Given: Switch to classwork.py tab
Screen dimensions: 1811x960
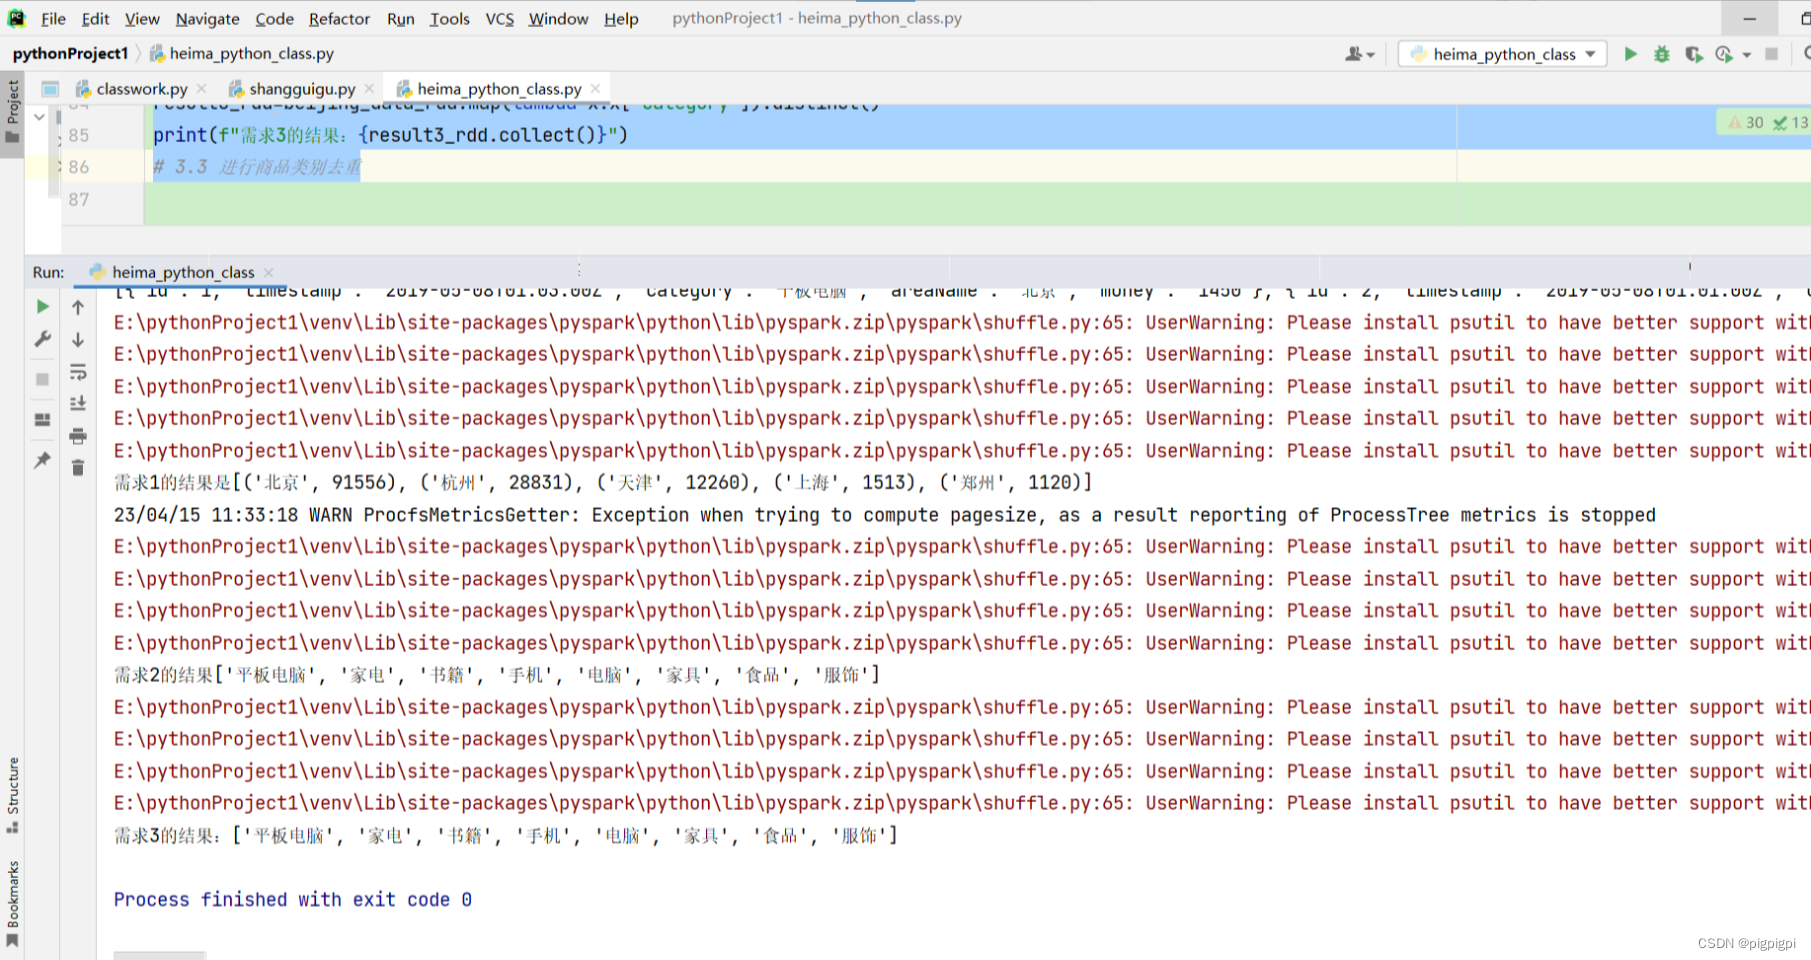Looking at the screenshot, I should (x=141, y=89).
